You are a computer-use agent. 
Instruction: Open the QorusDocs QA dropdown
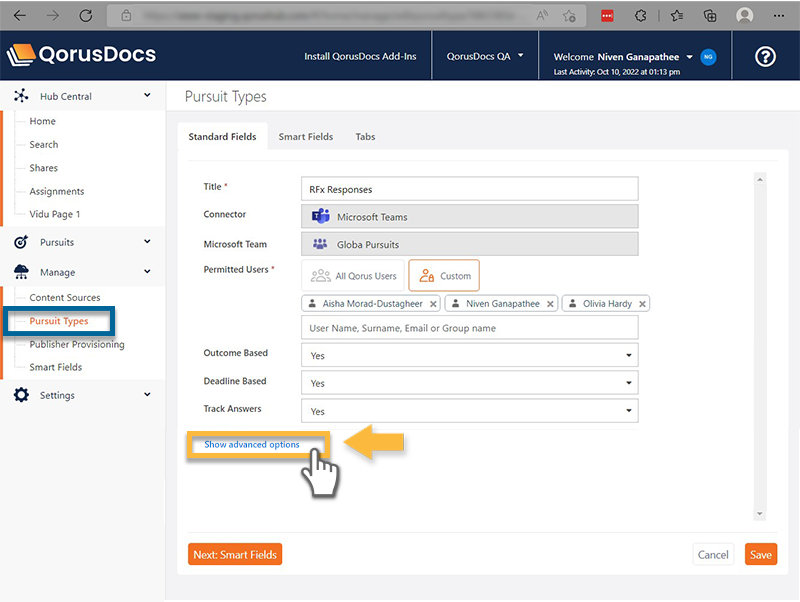485,56
